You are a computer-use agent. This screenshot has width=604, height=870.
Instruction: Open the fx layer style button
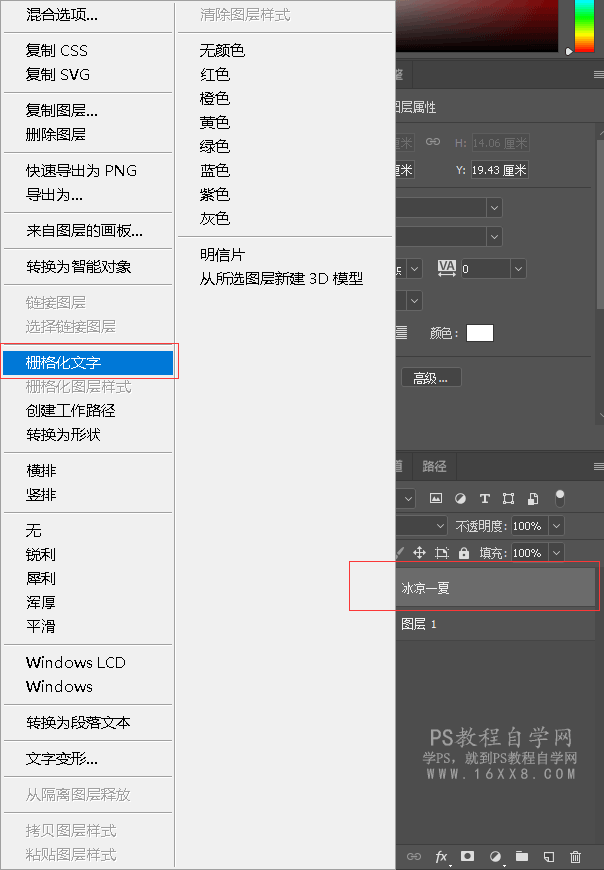tap(441, 857)
